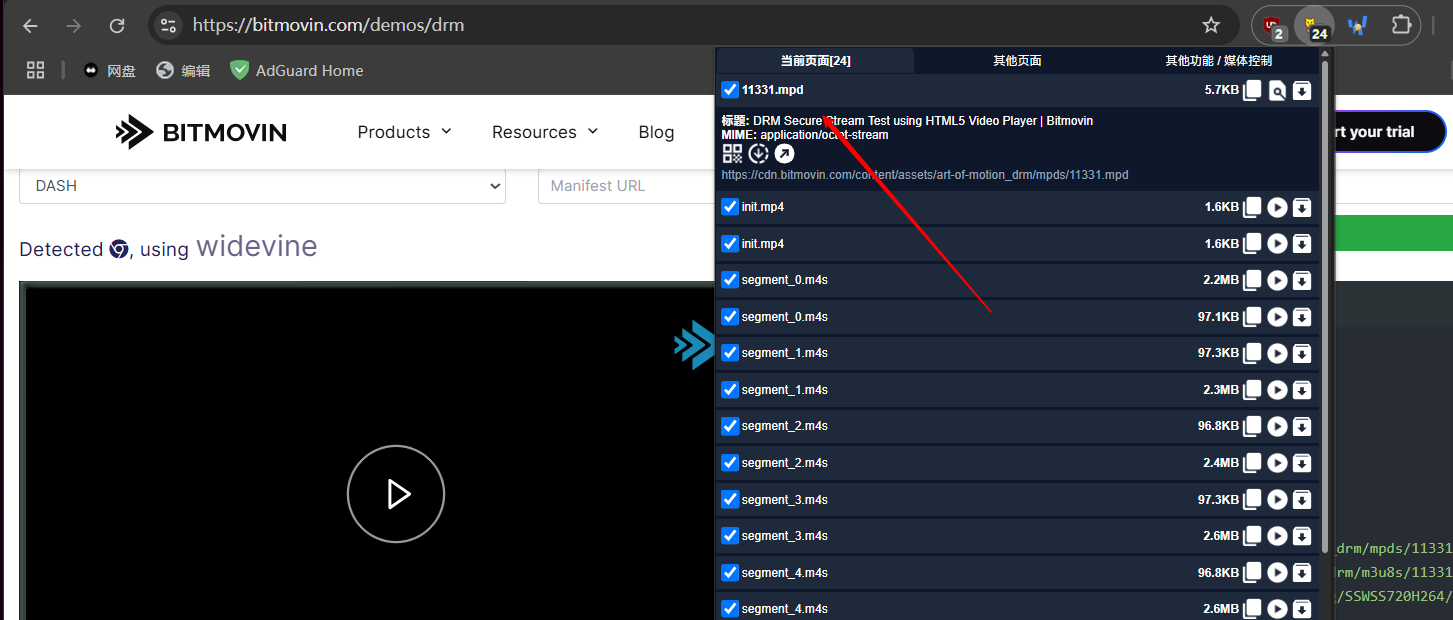Open the blue W extension icon
Viewport: 1453px width, 620px height.
[x=1357, y=26]
